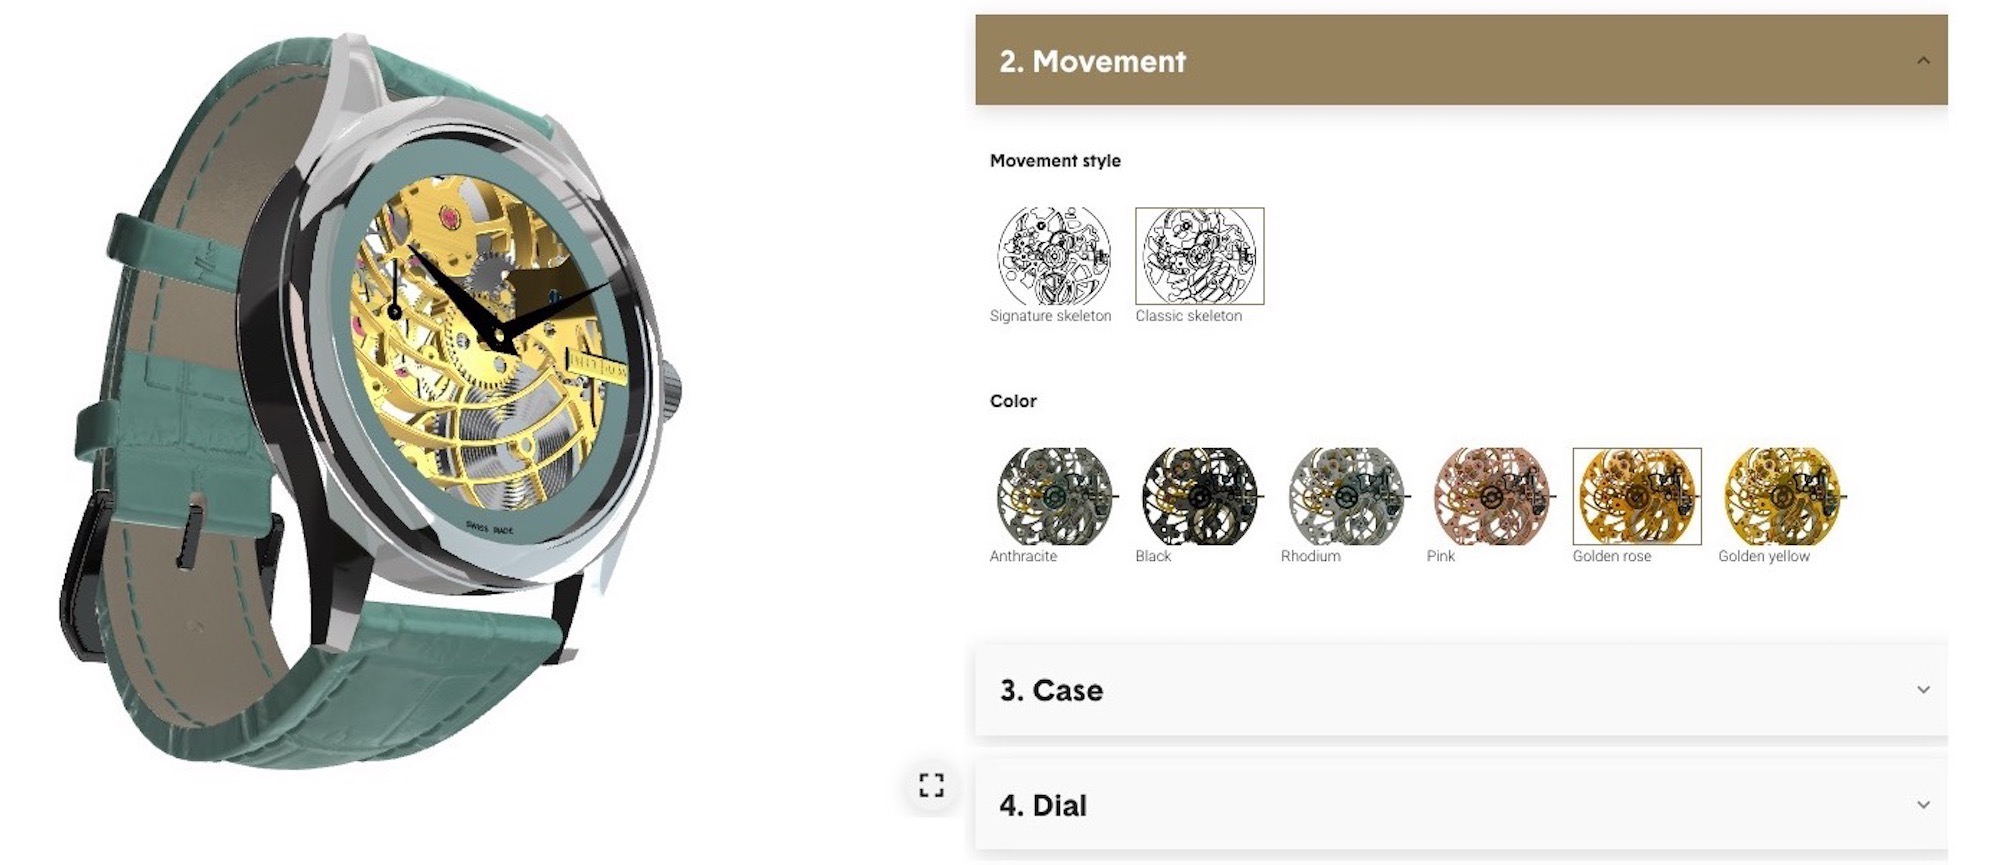2000x865 pixels.
Task: Open the 3. Case section title
Action: pos(1051,690)
